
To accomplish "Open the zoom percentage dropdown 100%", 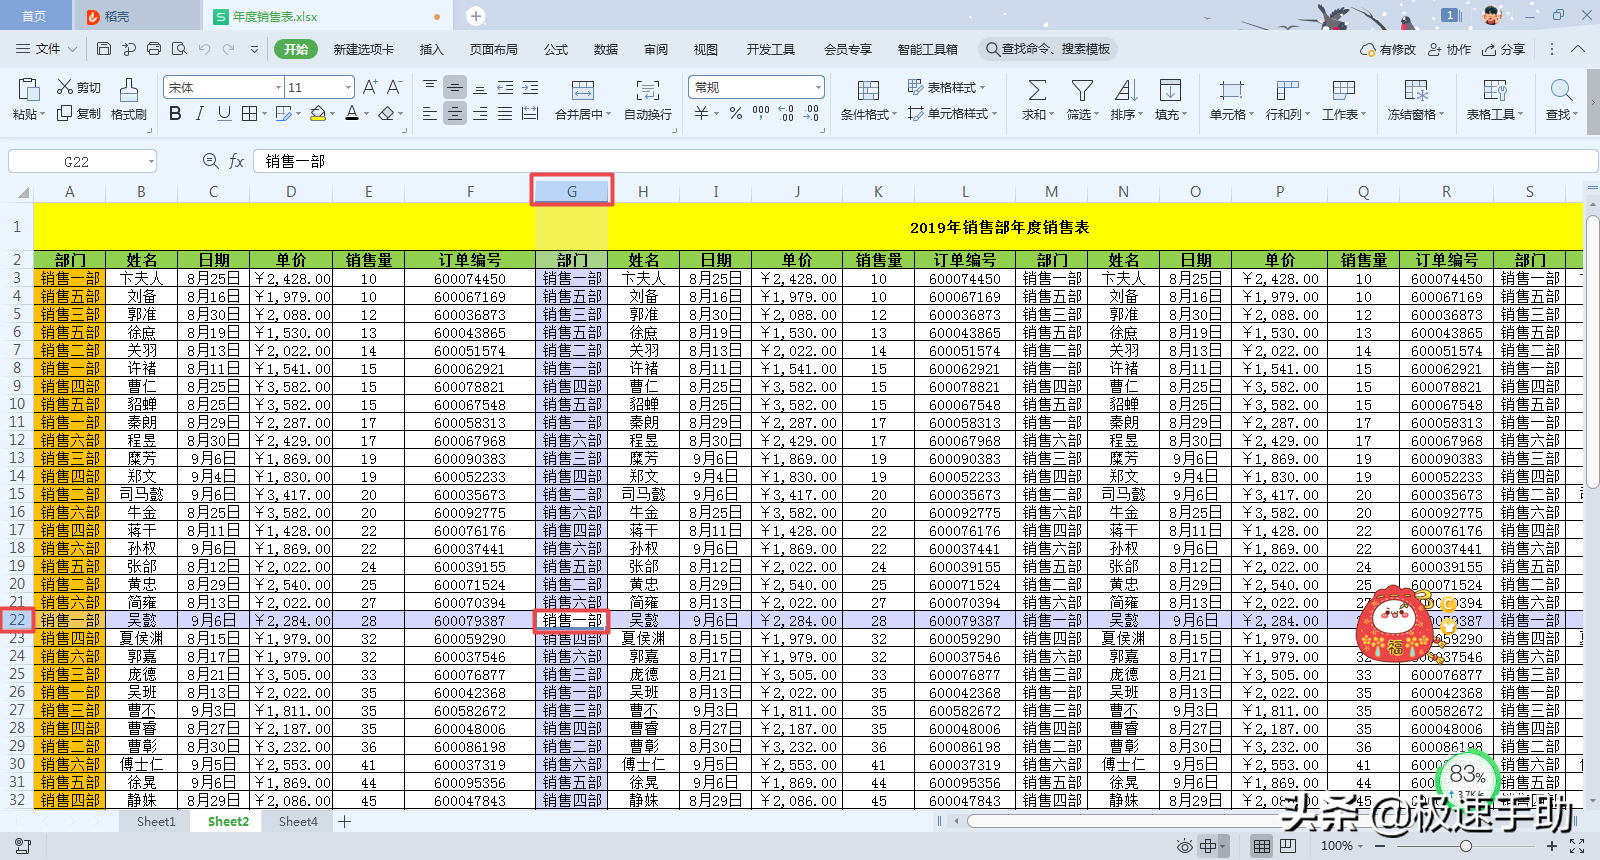I will point(1341,846).
